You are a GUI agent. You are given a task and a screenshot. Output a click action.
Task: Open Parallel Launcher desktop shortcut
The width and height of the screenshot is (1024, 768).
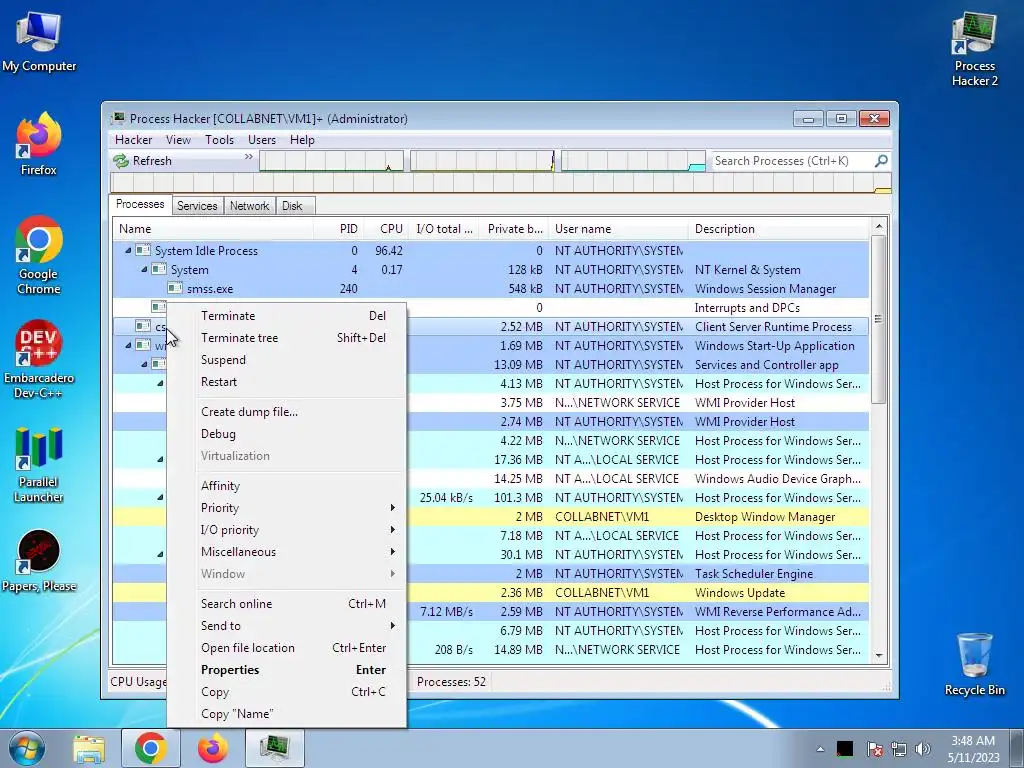click(39, 464)
